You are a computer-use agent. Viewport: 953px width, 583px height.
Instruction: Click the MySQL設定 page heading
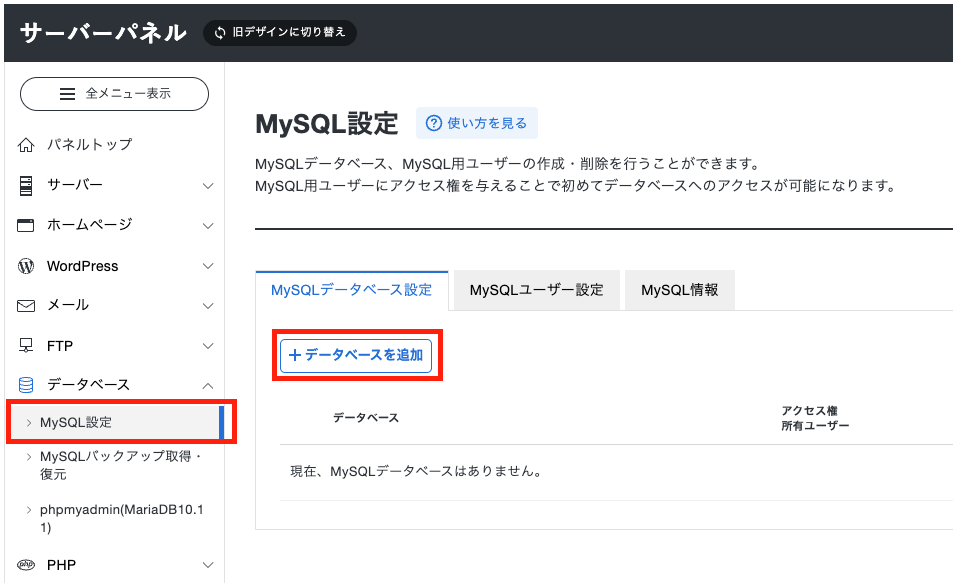coord(326,123)
